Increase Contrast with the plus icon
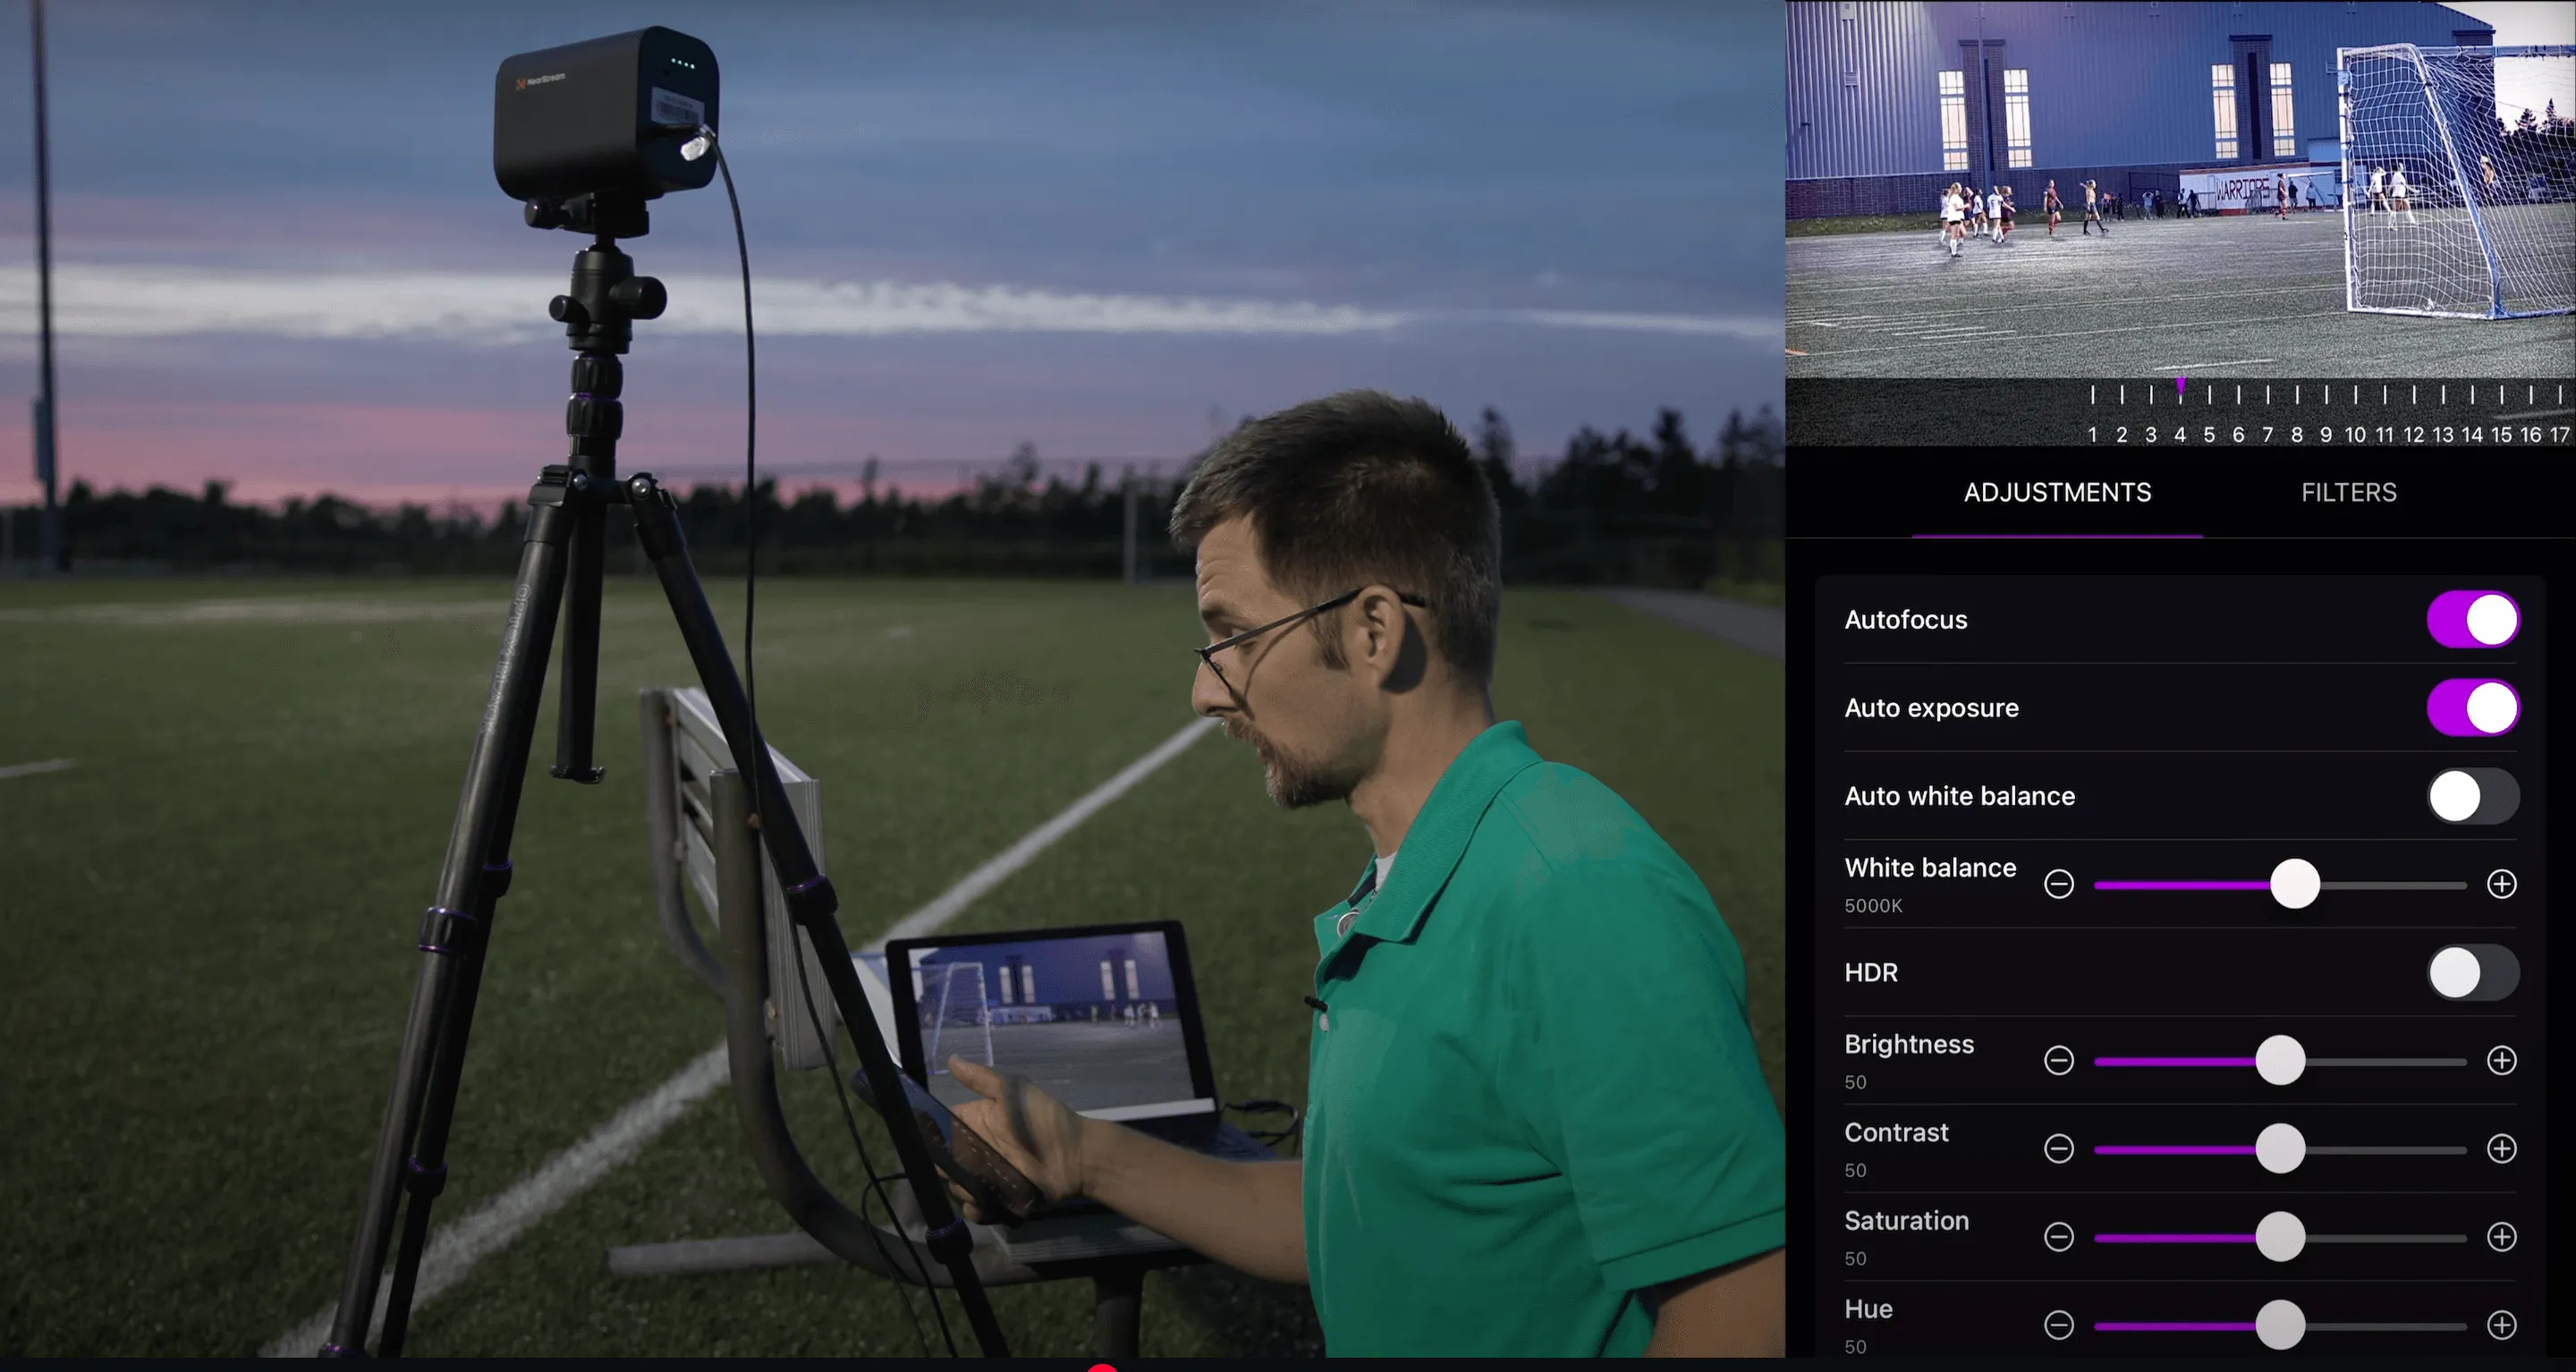The height and width of the screenshot is (1372, 2576). pos(2501,1149)
